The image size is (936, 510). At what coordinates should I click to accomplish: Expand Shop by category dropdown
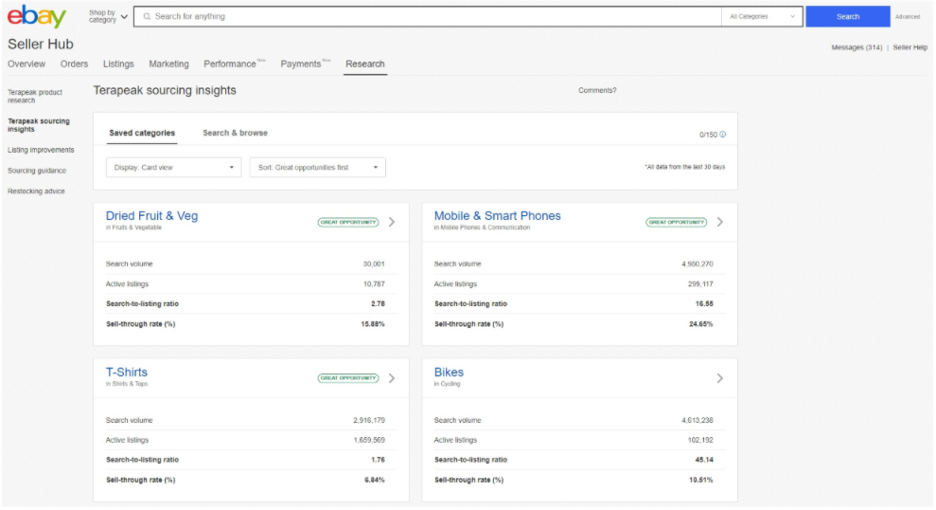(108, 17)
